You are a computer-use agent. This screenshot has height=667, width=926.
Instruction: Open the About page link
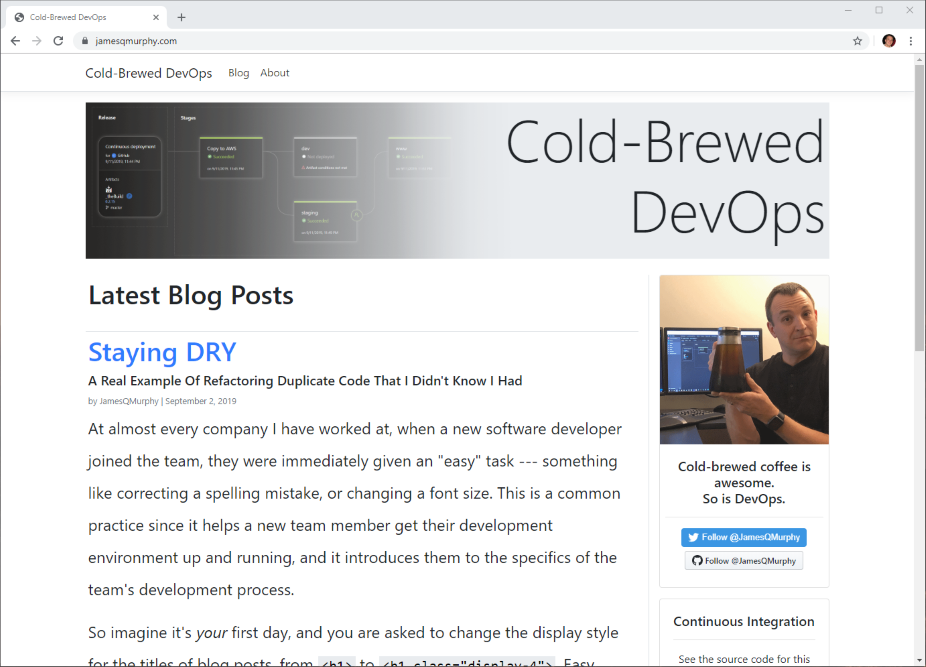pyautogui.click(x=274, y=73)
